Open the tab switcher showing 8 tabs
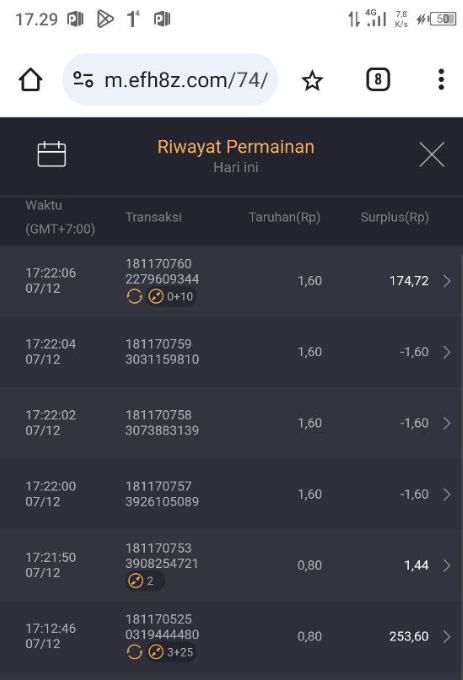The height and width of the screenshot is (680, 463). point(378,80)
